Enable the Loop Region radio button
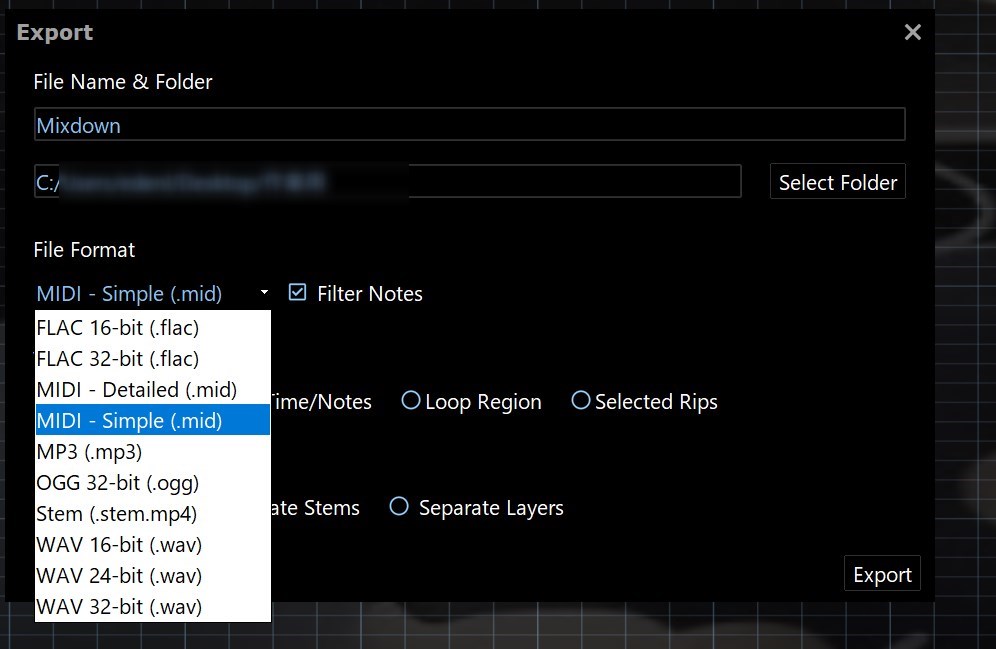996x649 pixels. coord(411,401)
